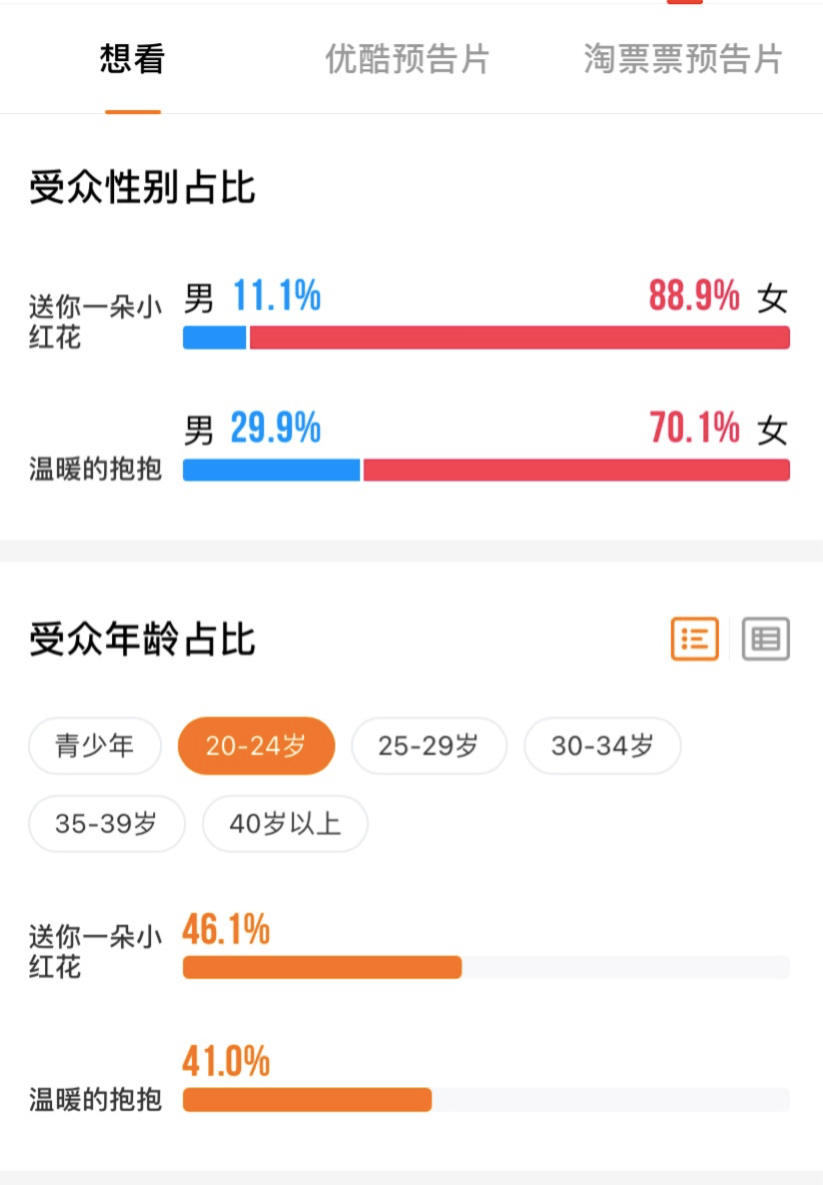Image resolution: width=823 pixels, height=1185 pixels.
Task: Click the red female bar for 送你一朵小红花
Action: 520,338
